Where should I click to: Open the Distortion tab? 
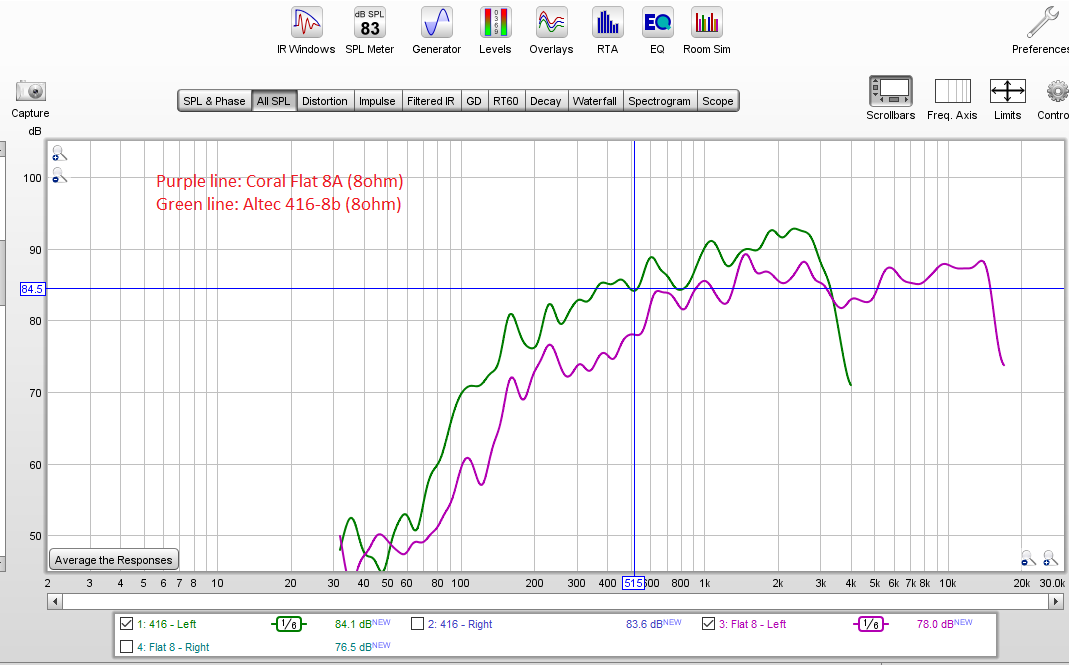(x=325, y=101)
